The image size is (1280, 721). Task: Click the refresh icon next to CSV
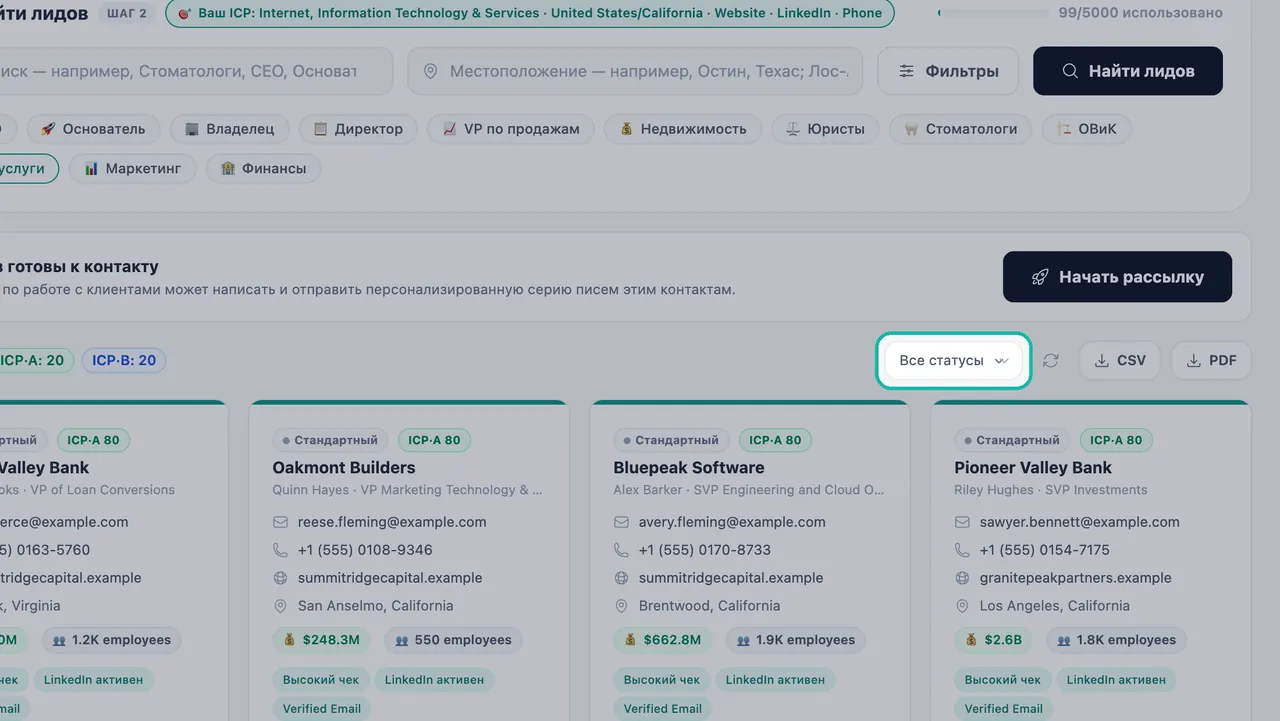[1050, 361]
